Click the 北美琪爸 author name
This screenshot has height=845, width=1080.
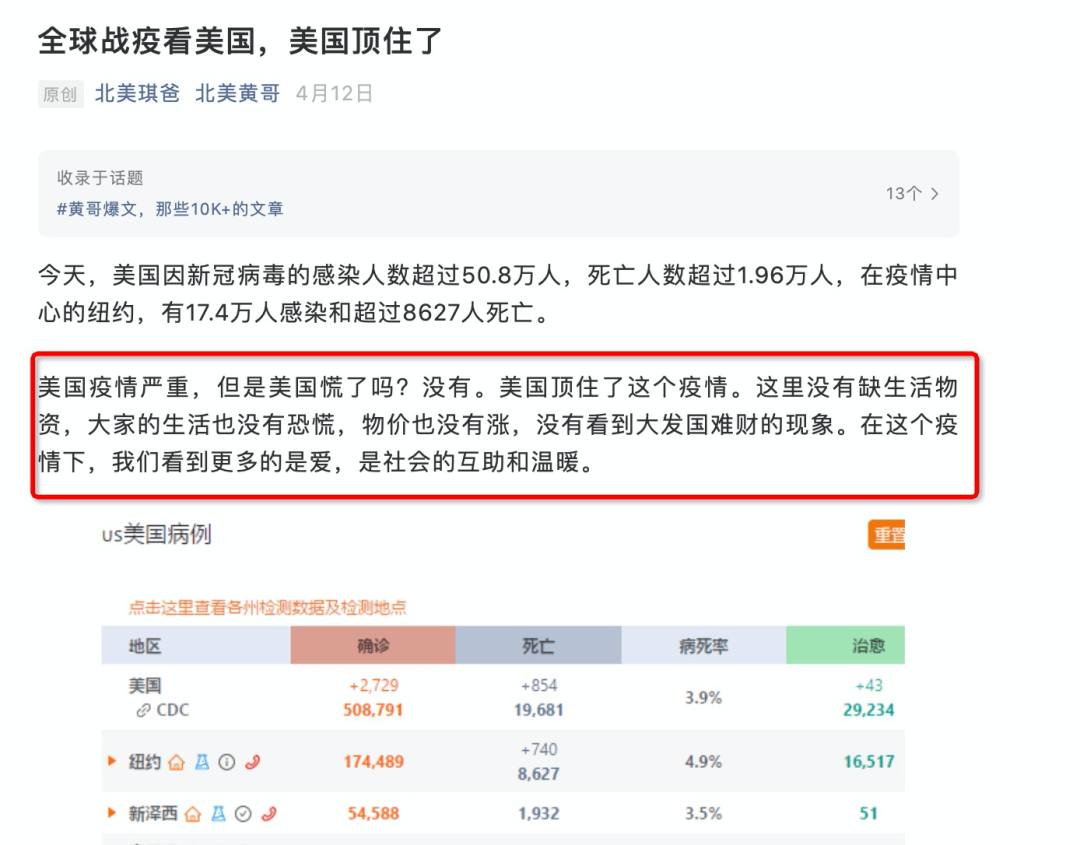pos(136,94)
